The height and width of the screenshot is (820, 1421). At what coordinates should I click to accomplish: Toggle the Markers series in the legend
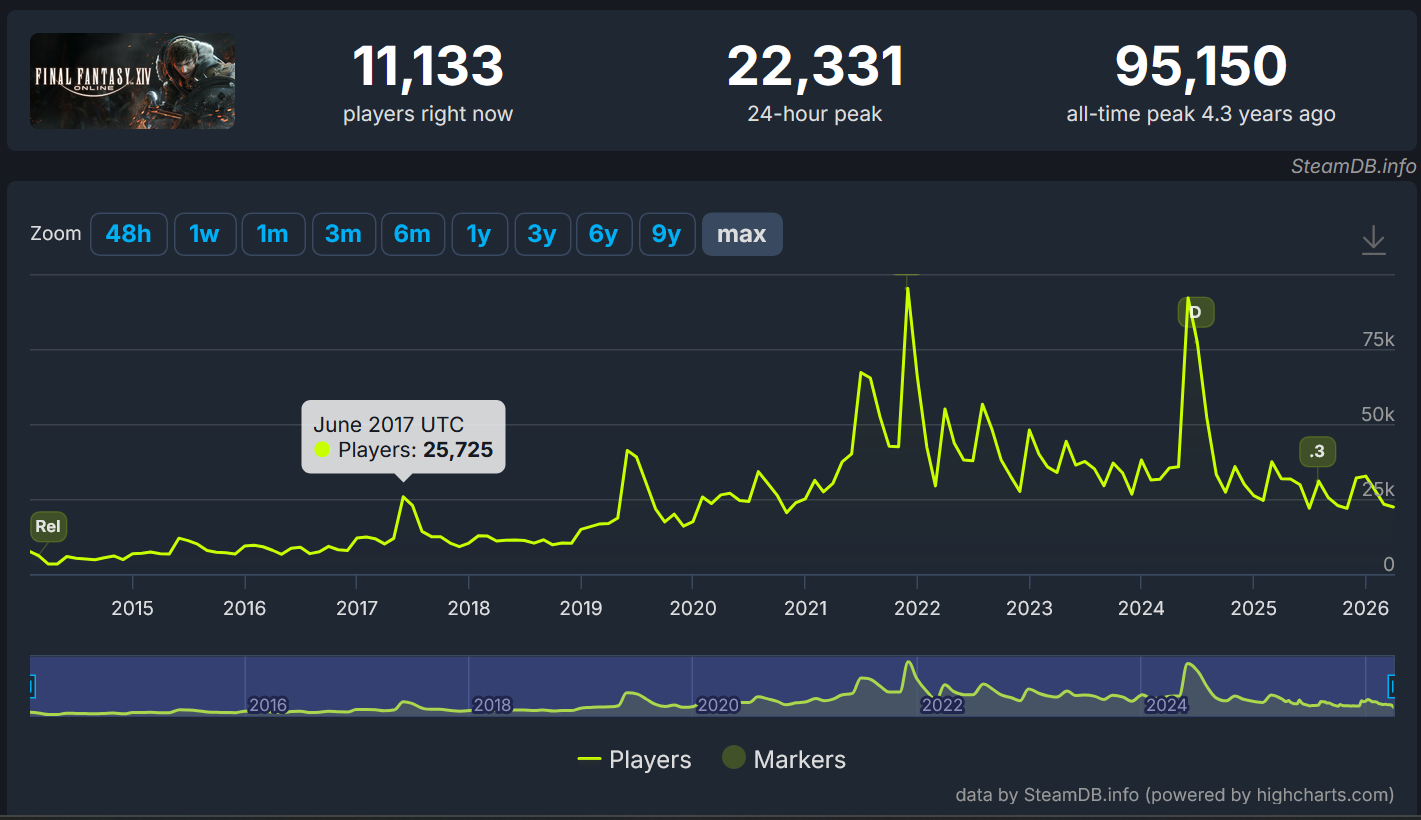click(784, 760)
